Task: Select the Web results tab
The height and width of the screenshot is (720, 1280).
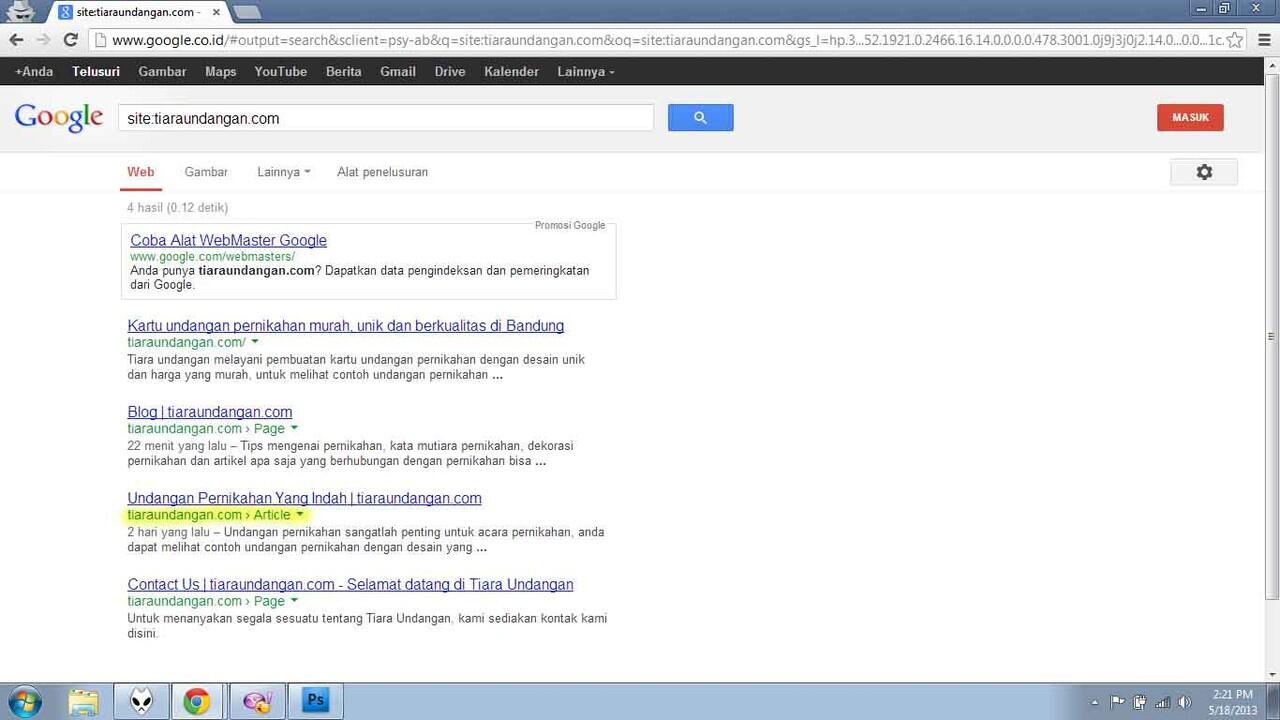Action: tap(141, 172)
